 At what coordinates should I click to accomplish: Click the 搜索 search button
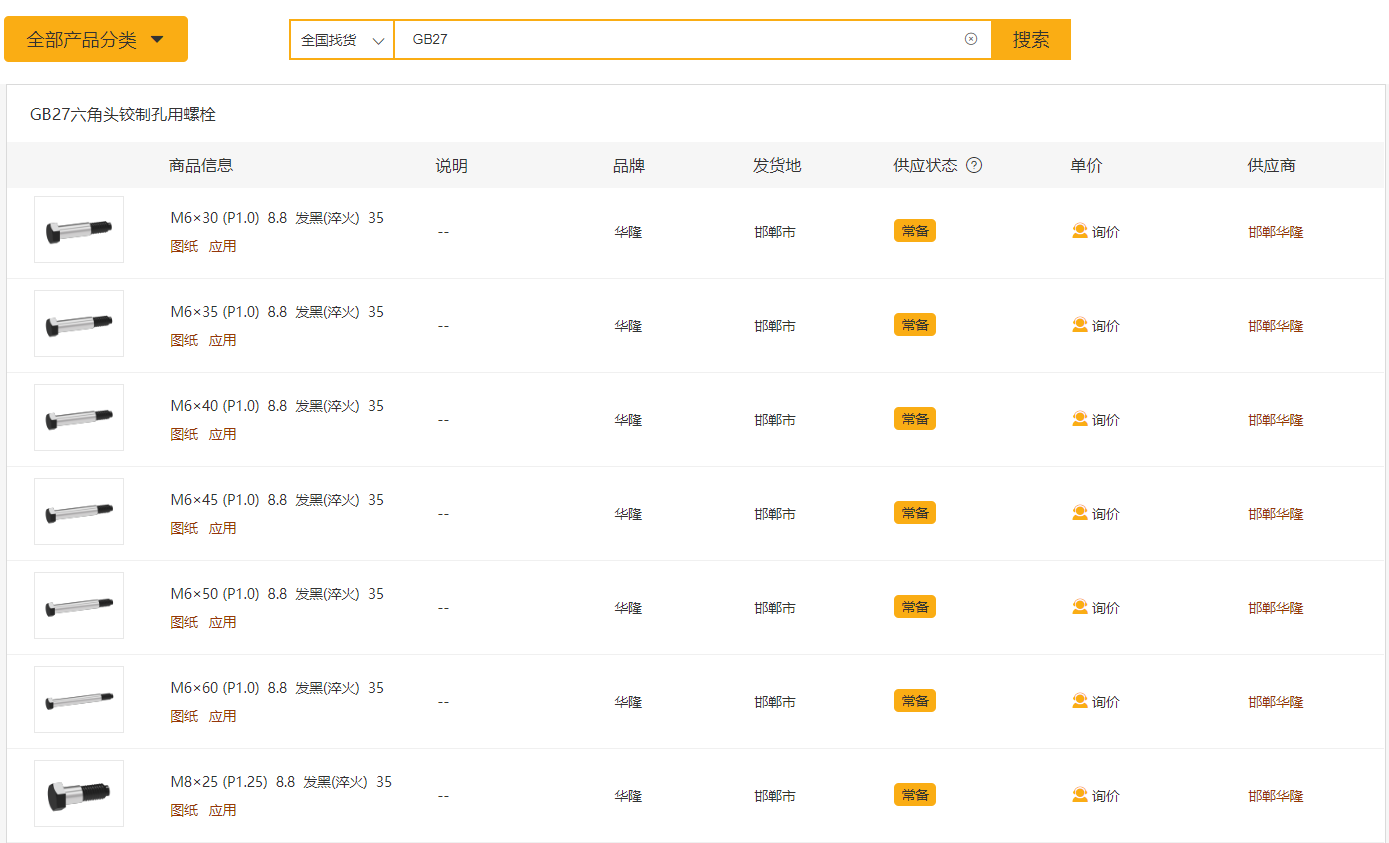click(1031, 40)
